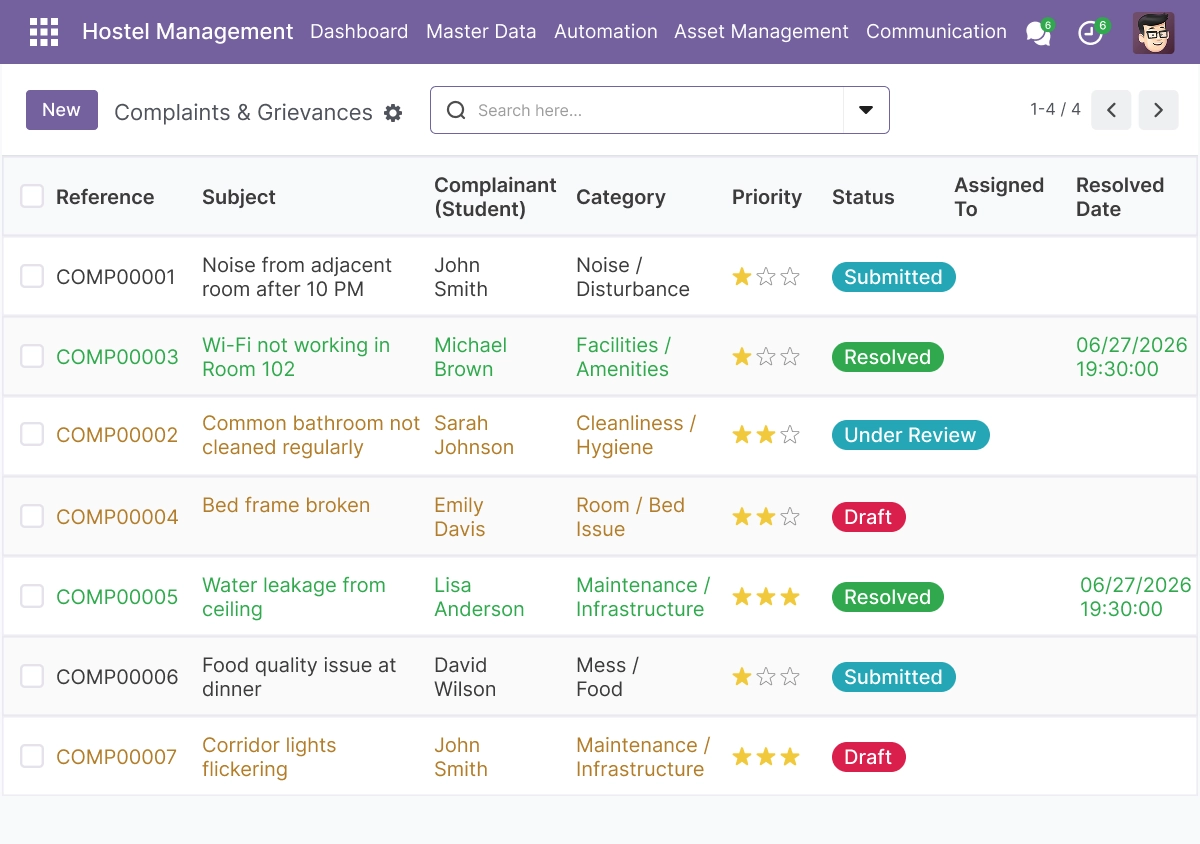Viewport: 1200px width, 844px height.
Task: Open Water leakage from ceiling complaint
Action: (x=294, y=597)
